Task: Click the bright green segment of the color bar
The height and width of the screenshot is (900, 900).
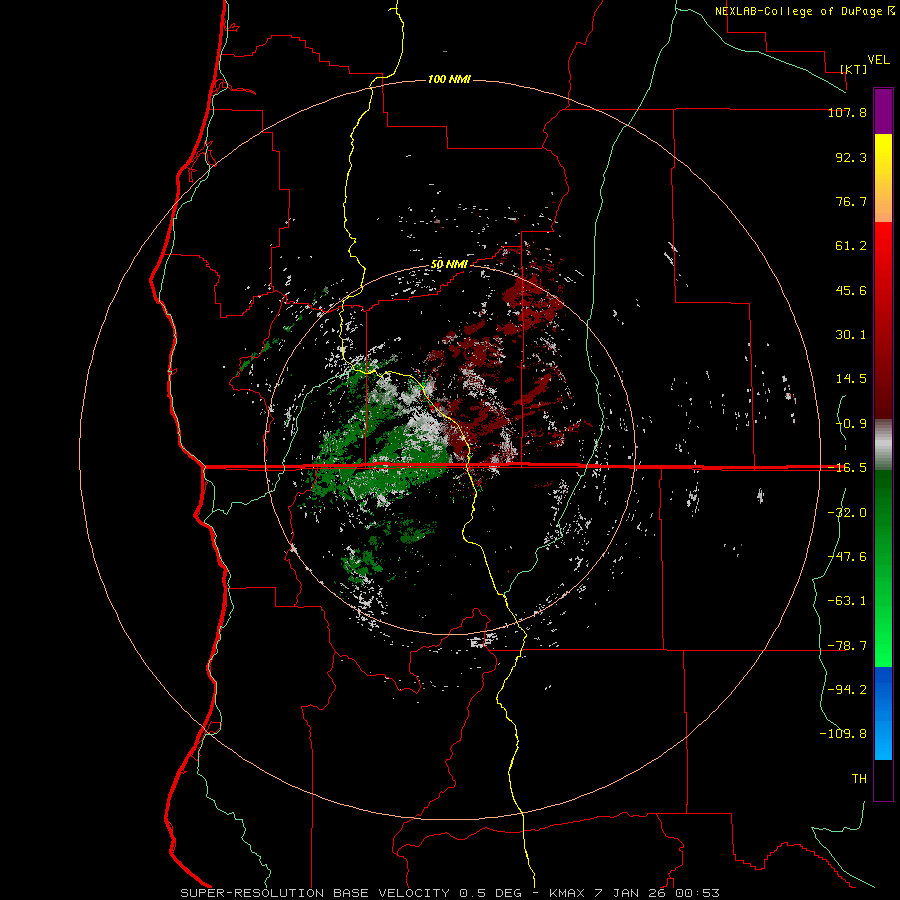Action: (883, 568)
